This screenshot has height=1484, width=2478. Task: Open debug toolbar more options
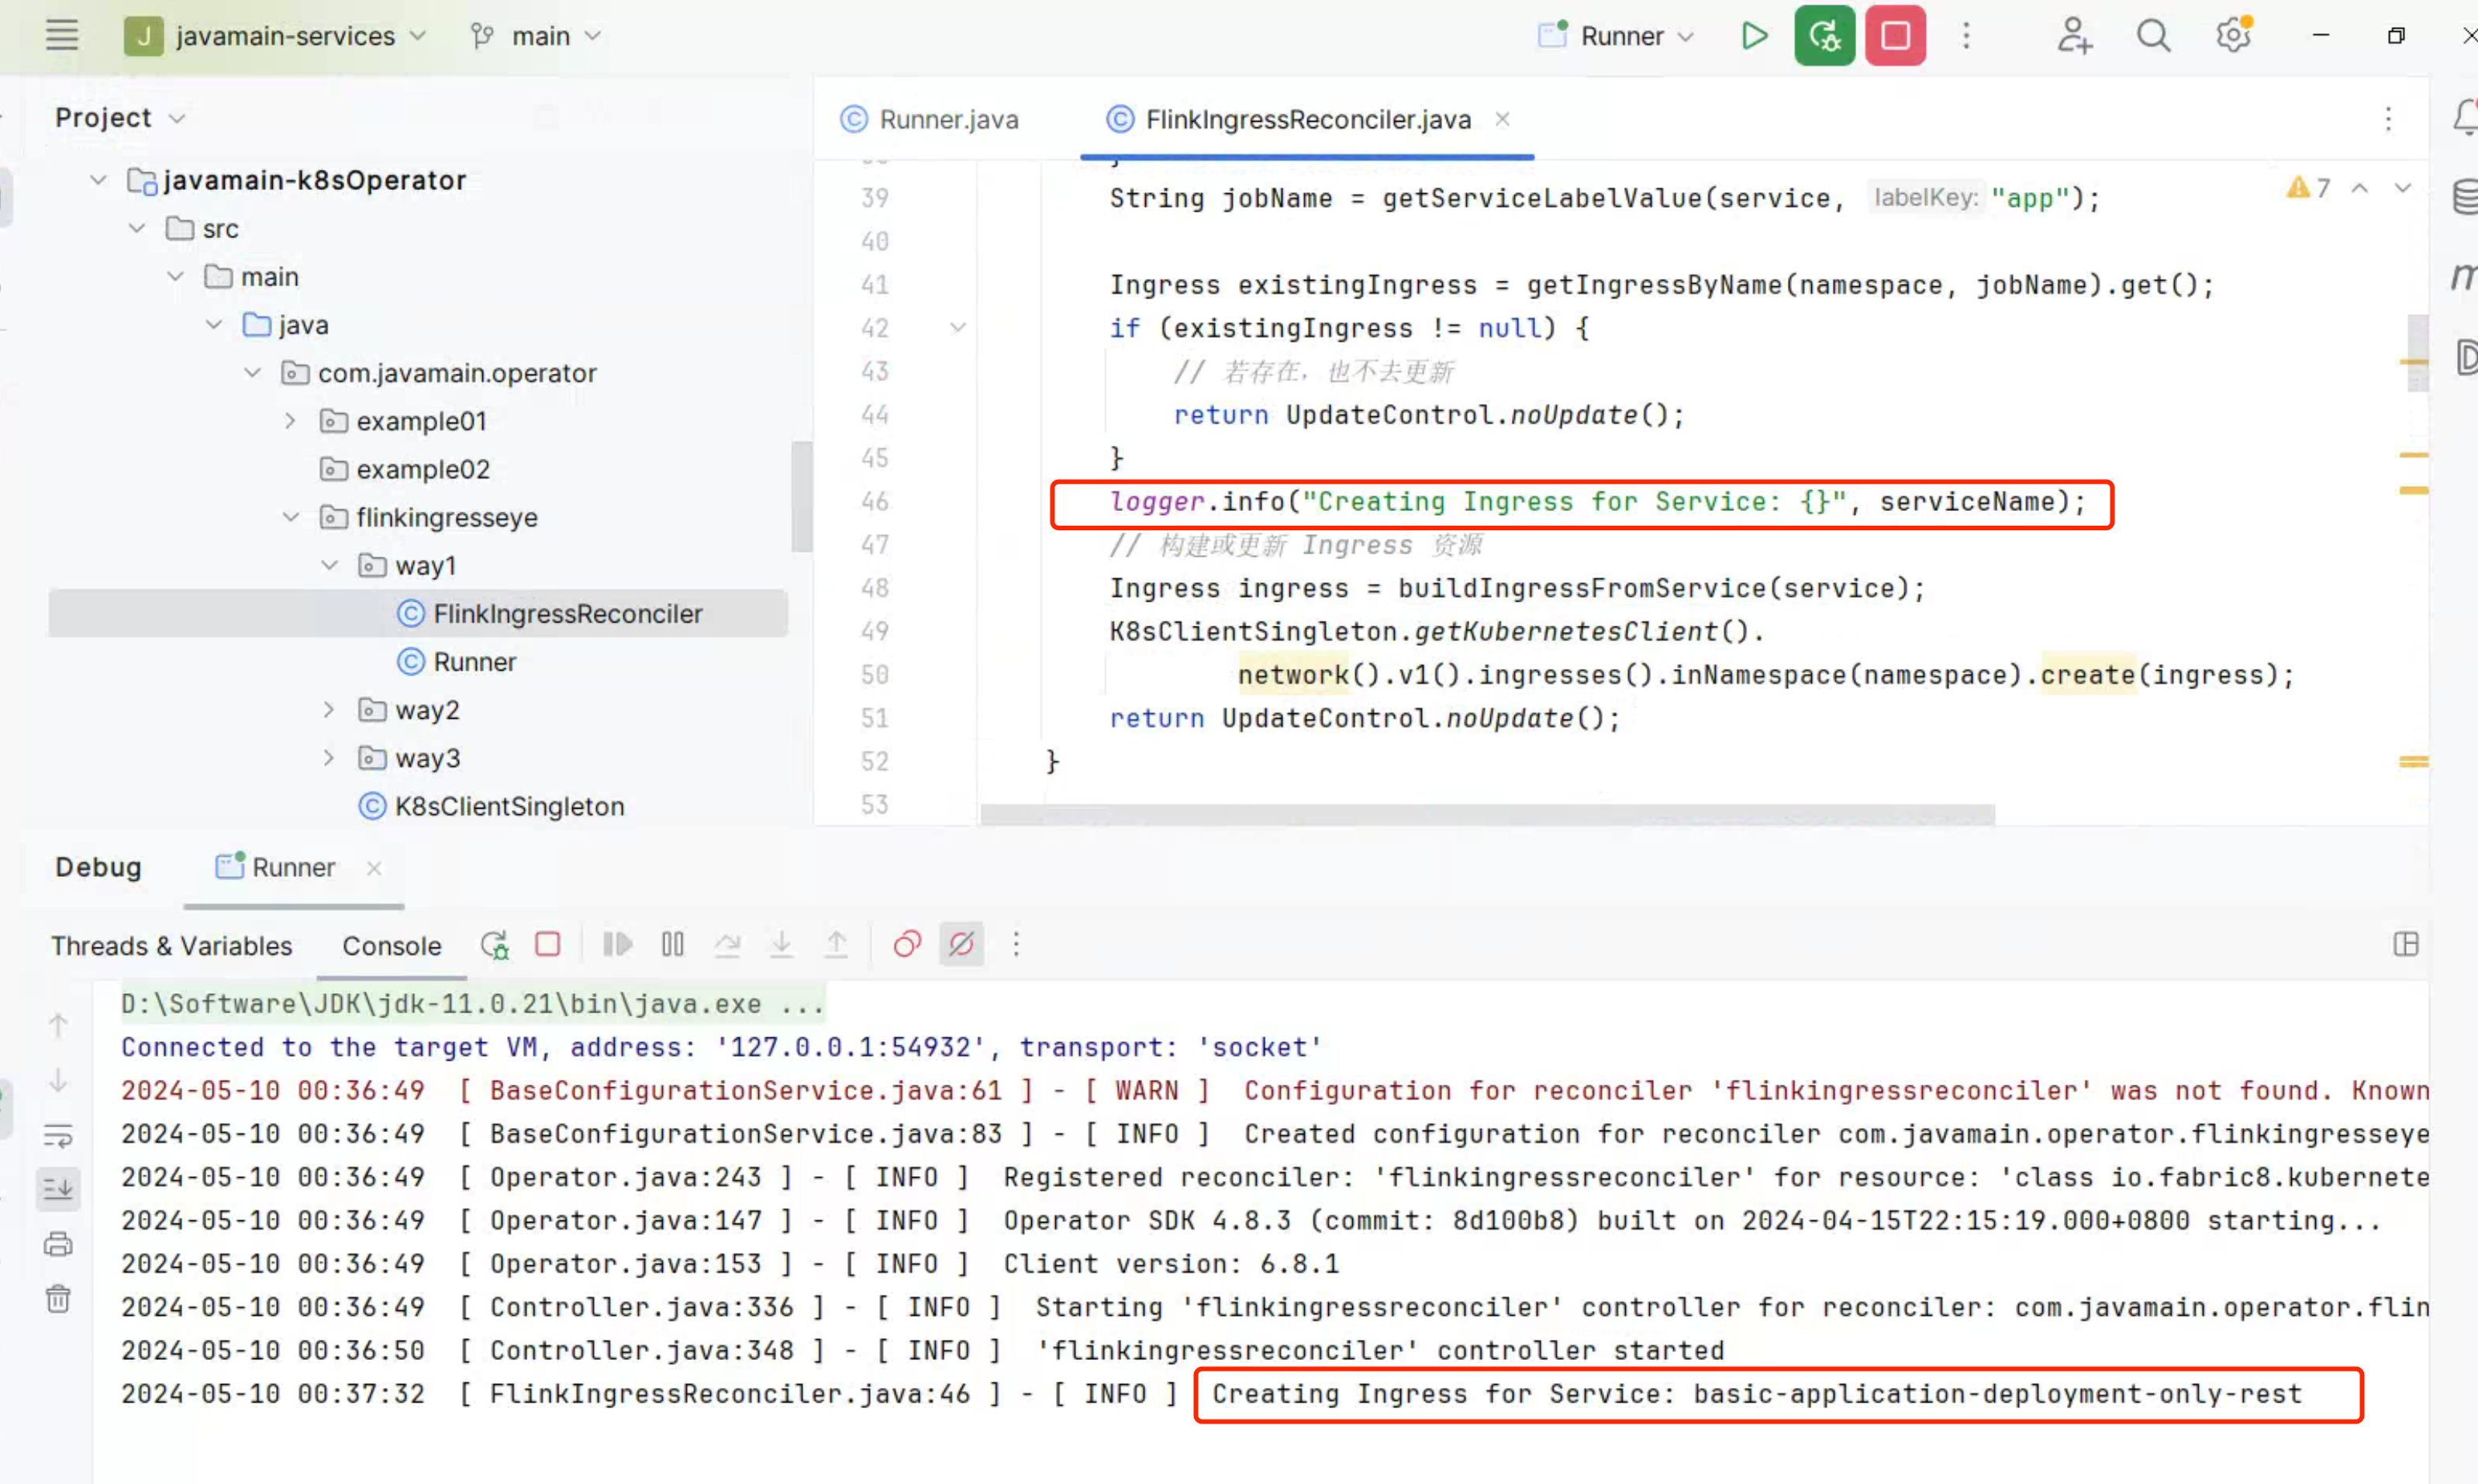pos(1016,945)
